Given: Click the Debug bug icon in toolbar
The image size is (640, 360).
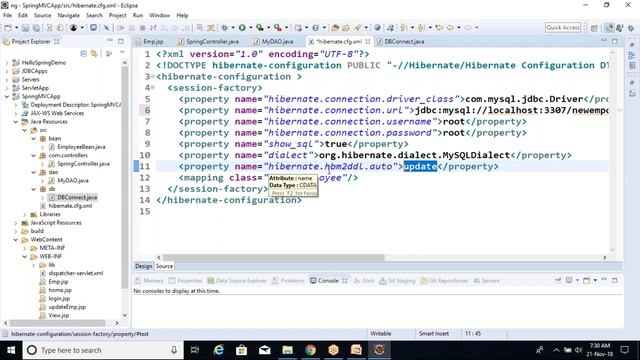Looking at the screenshot, I should point(224,28).
